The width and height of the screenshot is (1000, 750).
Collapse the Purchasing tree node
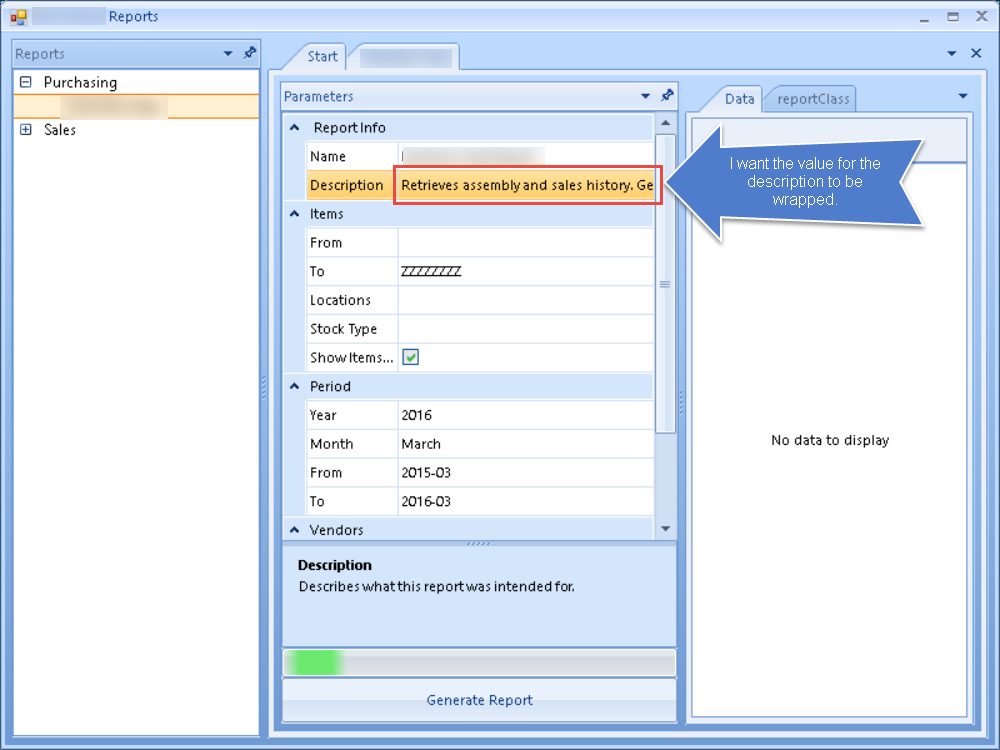coord(26,82)
